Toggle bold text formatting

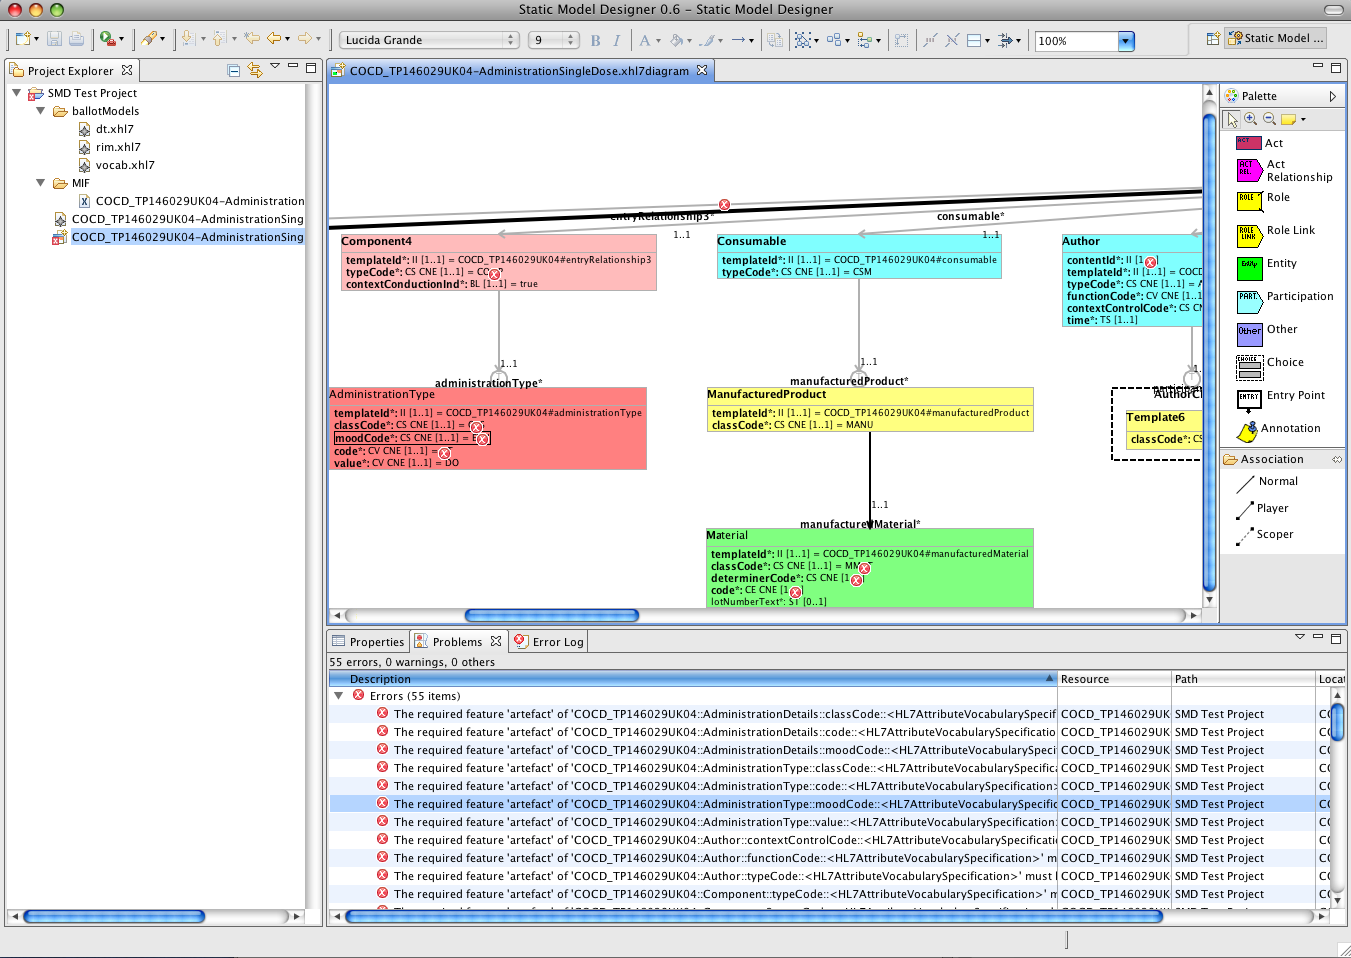click(596, 41)
